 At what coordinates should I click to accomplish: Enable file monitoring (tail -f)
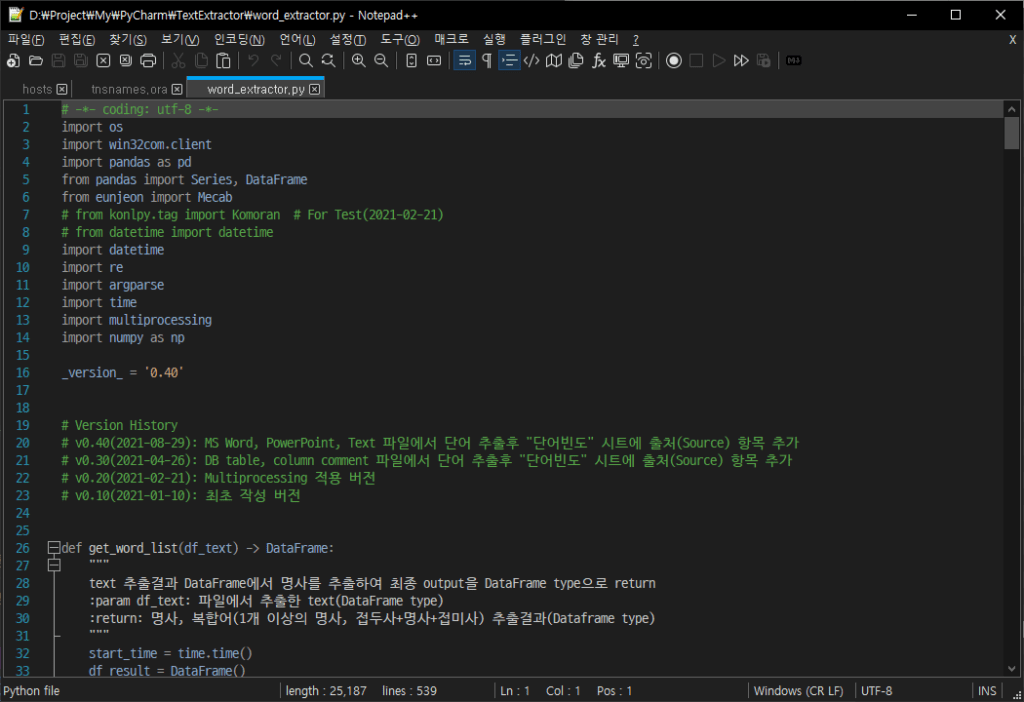pos(642,60)
